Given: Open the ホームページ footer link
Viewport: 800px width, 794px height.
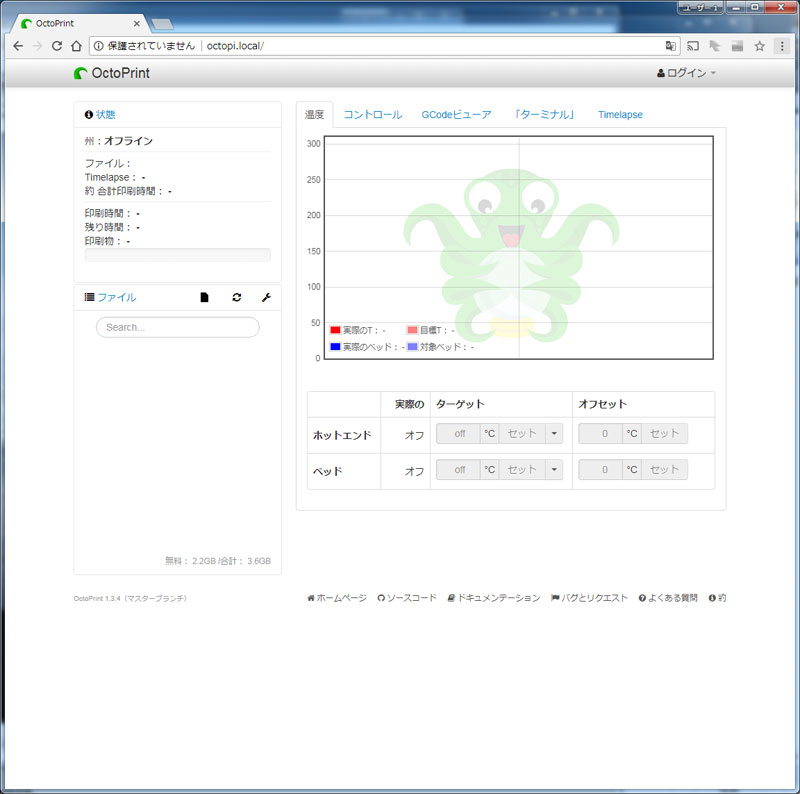Looking at the screenshot, I should (x=337, y=598).
